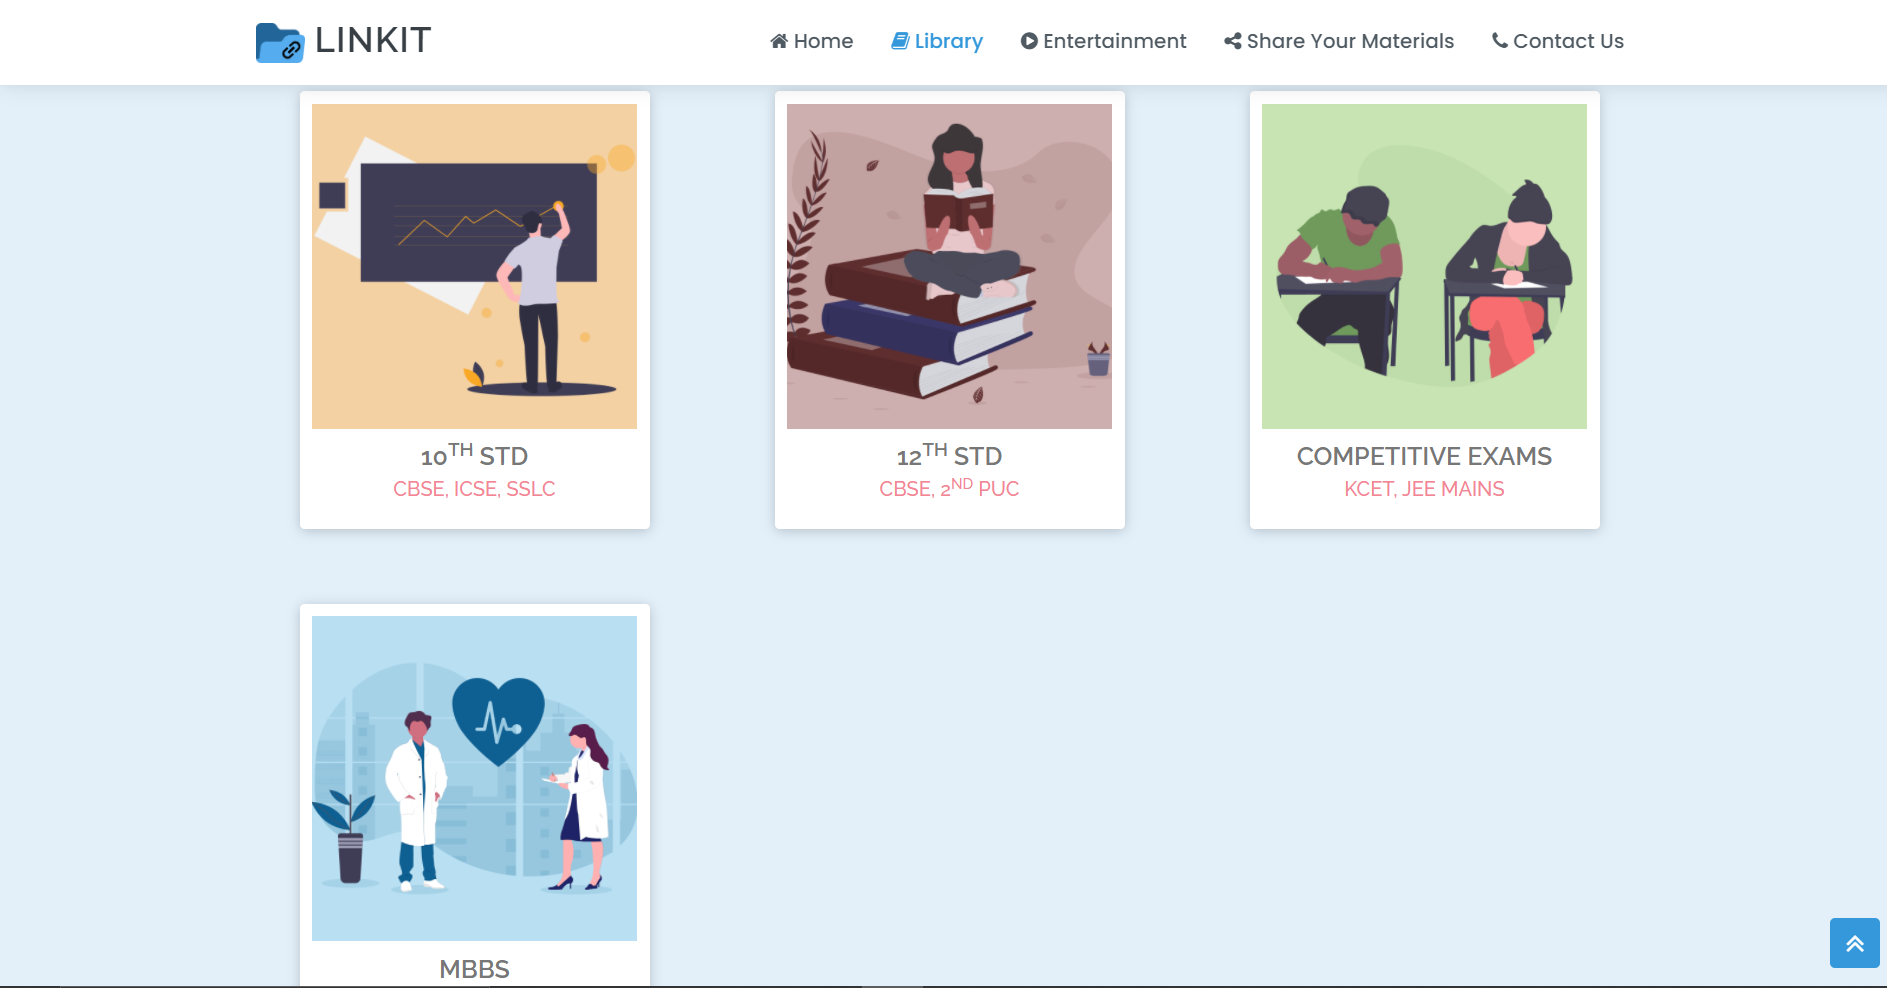Open Share Your Materials page
Viewport: 1887px width, 988px height.
tap(1339, 41)
